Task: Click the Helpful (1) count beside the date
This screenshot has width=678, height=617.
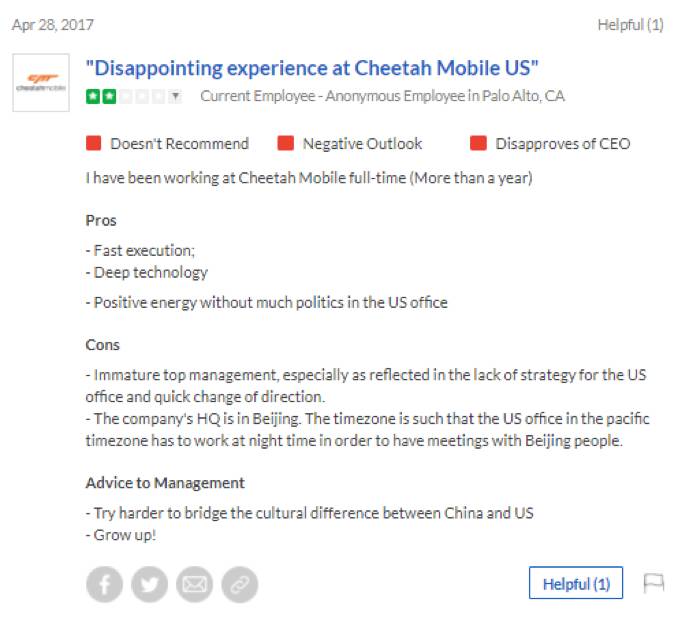Action: [630, 25]
